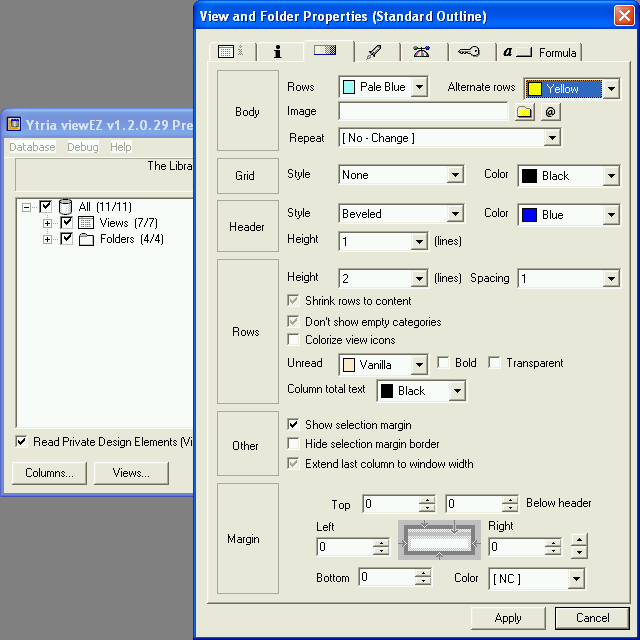Open the Debug menu
The width and height of the screenshot is (640, 640).
pos(83,147)
